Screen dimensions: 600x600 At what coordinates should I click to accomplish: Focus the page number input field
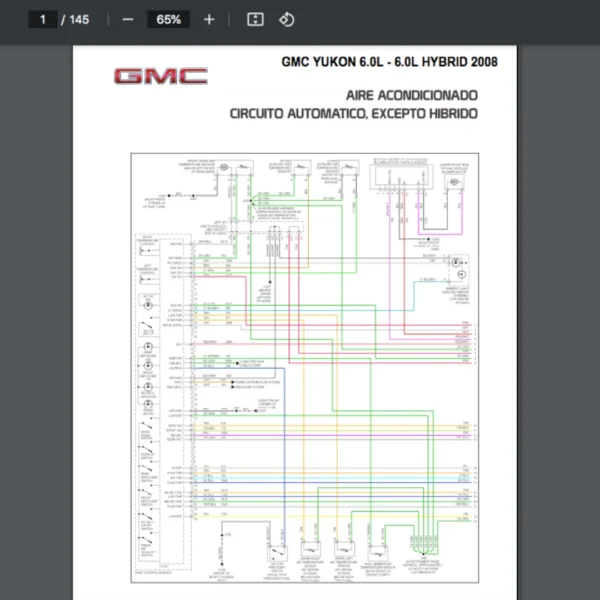(x=42, y=19)
